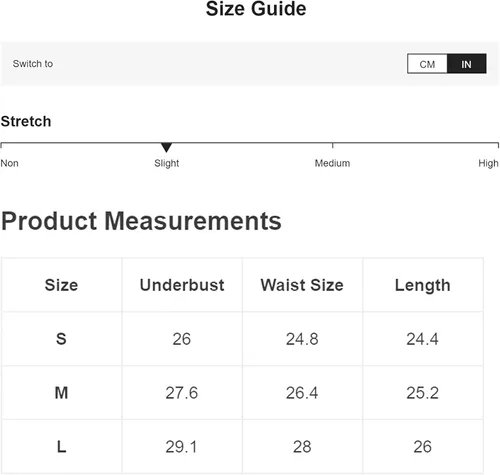Click the High stretch label

[x=488, y=163]
